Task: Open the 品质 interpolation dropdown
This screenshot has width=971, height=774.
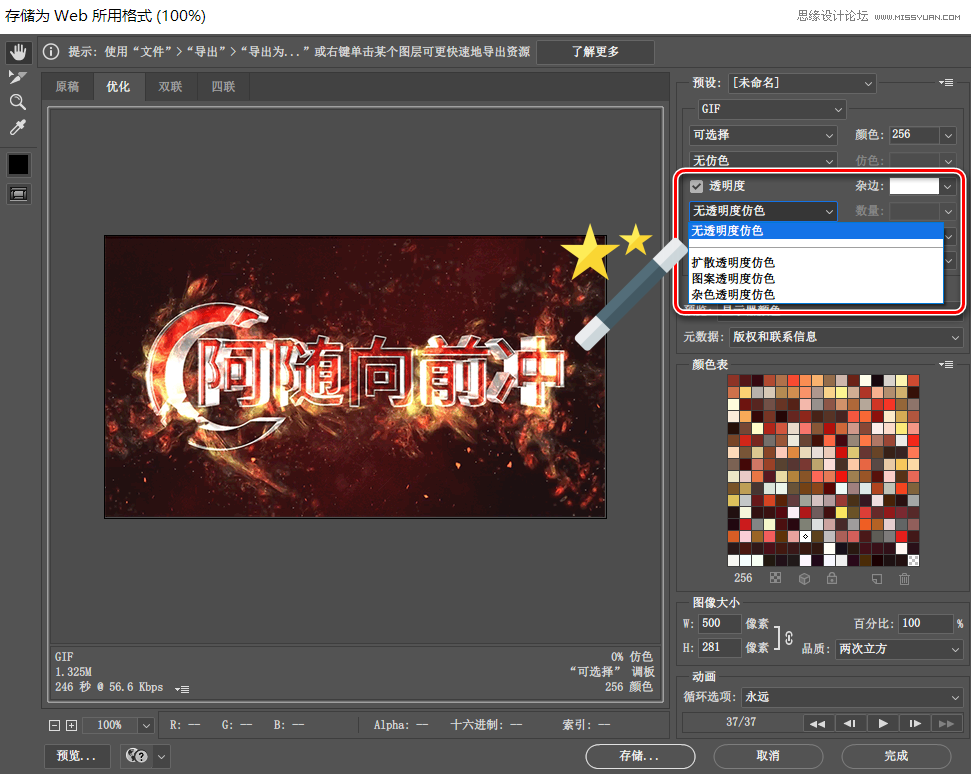Action: pos(896,650)
